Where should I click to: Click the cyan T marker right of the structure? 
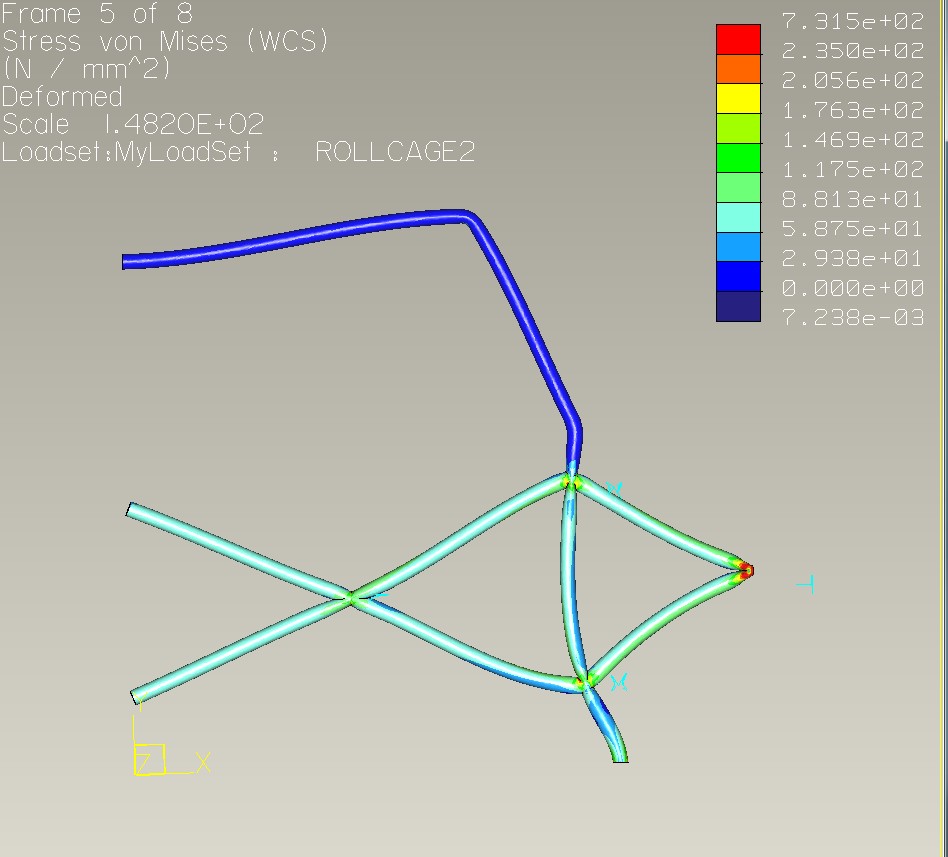[x=806, y=585]
